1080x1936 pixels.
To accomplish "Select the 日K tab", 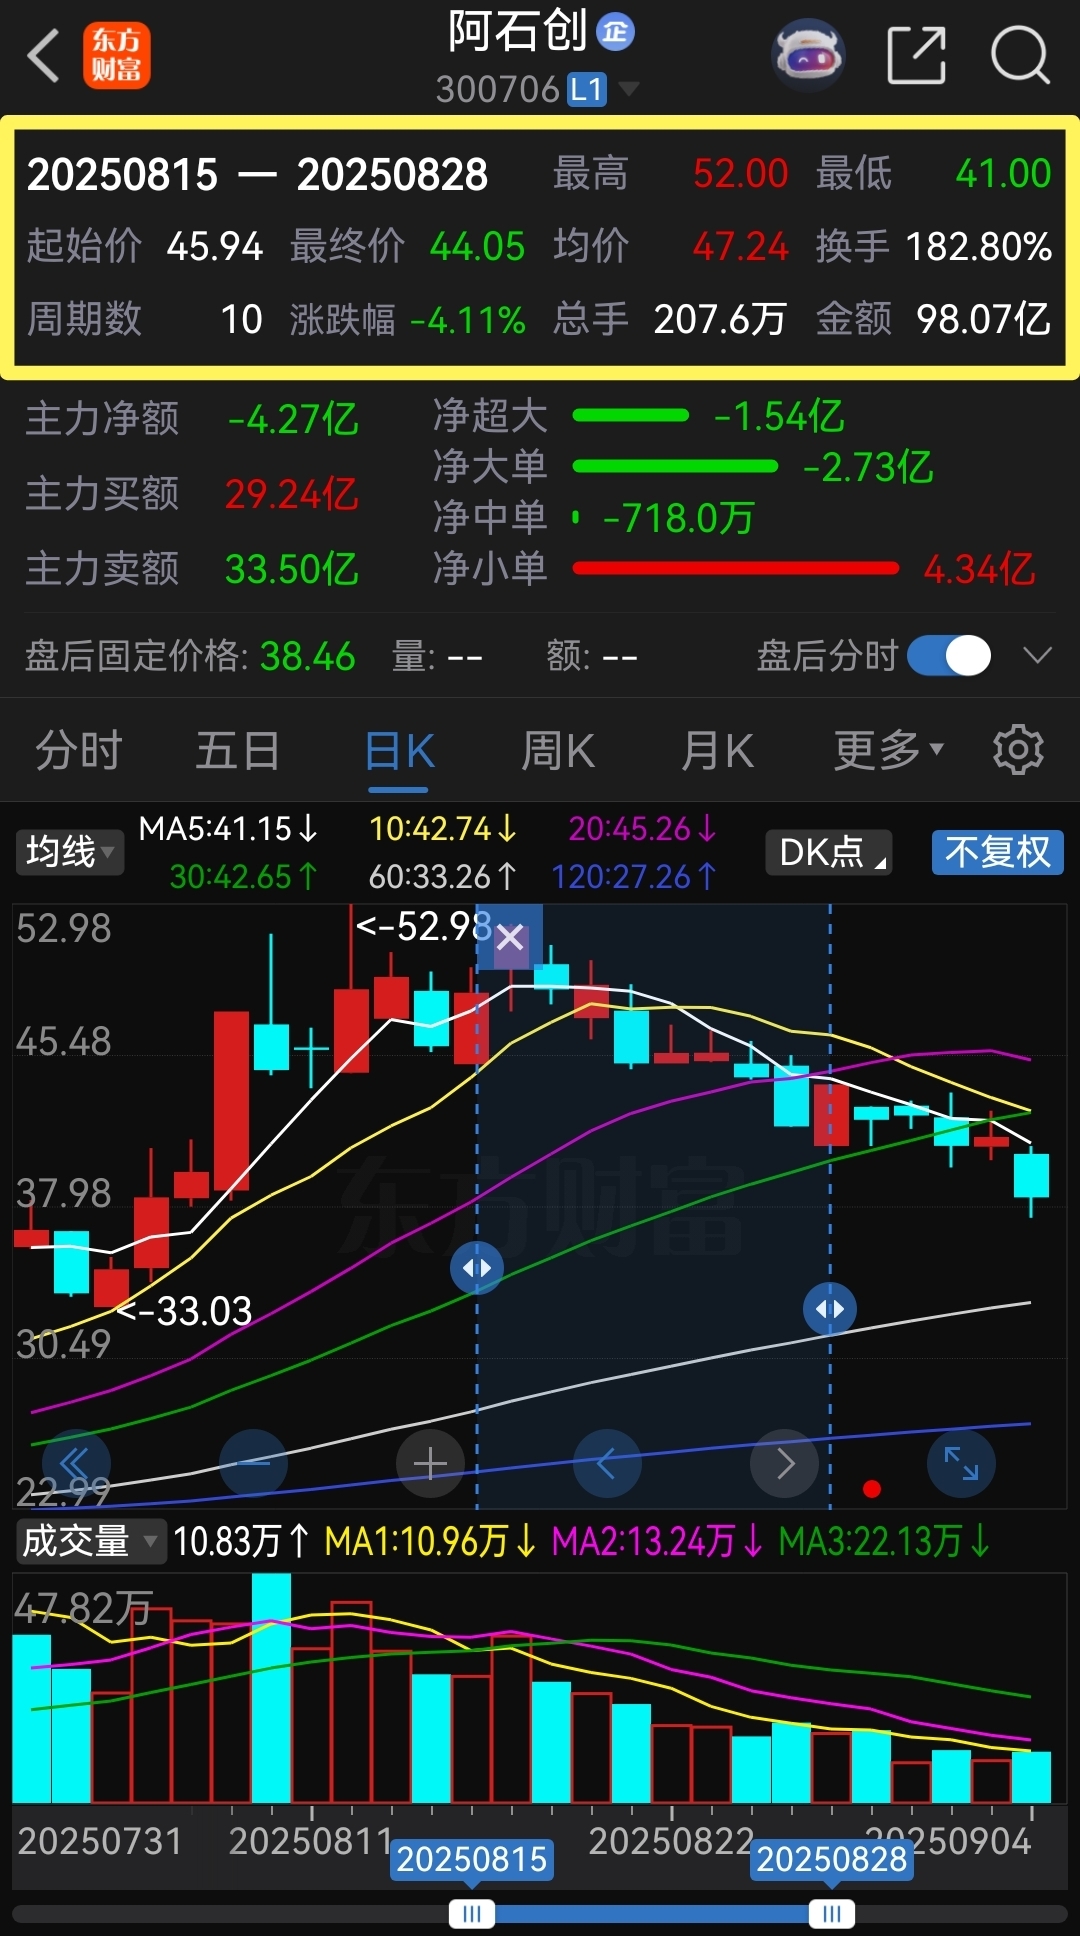I will pos(399,752).
